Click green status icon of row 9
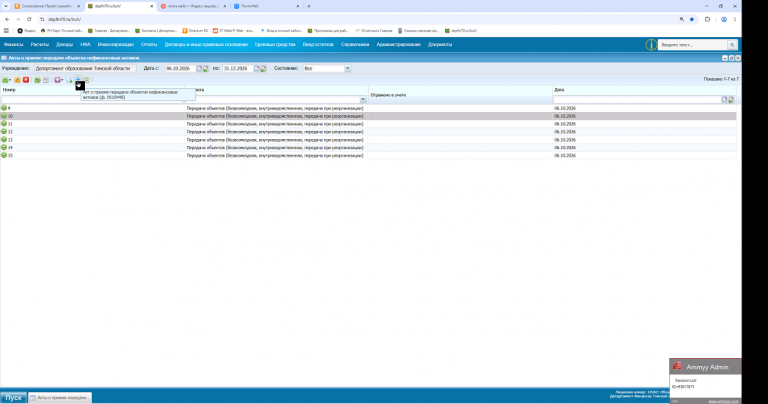Image resolution: width=768 pixels, height=404 pixels. tap(4, 108)
